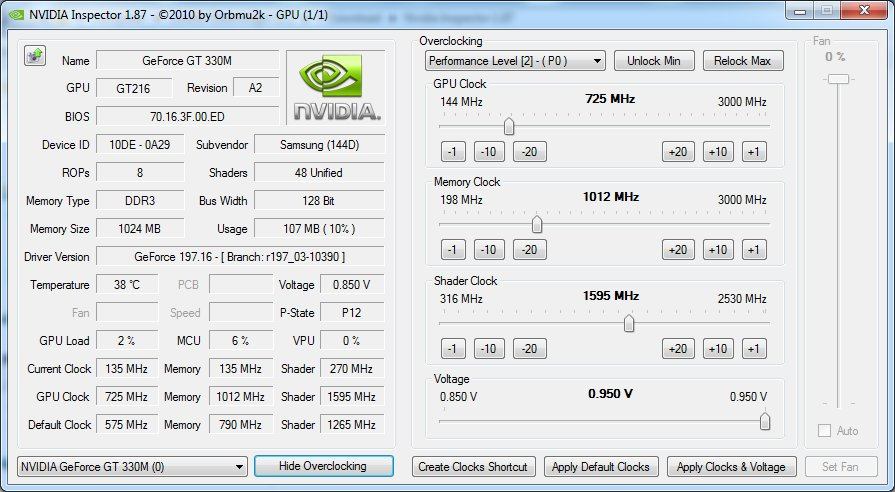Image resolution: width=895 pixels, height=492 pixels.
Task: Click the NVIDIA Inspector title bar icon
Action: pyautogui.click(x=17, y=15)
